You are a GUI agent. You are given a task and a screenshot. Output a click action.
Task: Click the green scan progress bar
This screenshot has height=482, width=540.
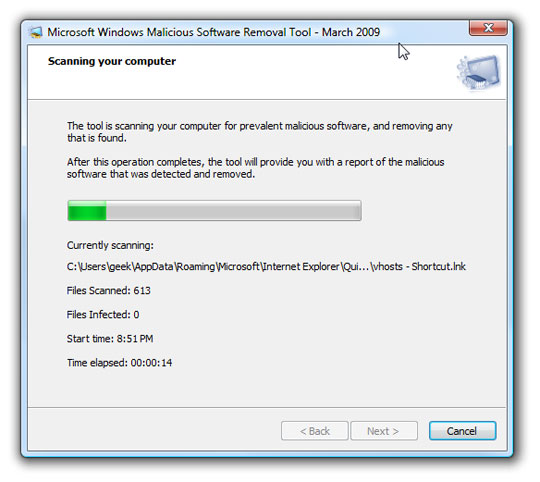214,210
